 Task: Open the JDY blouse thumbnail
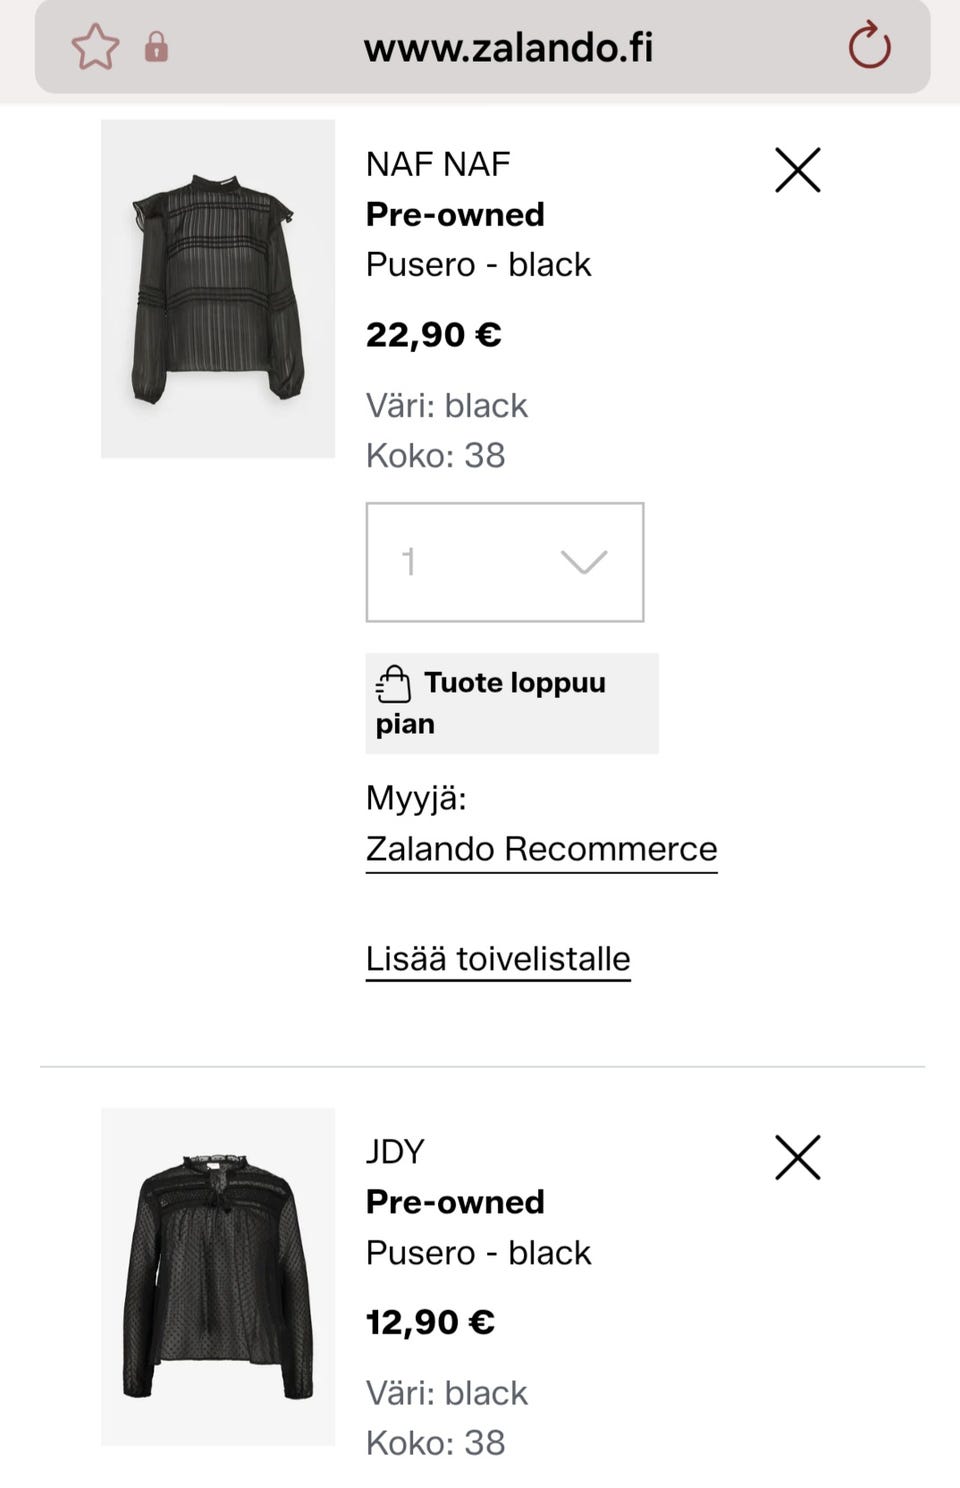(x=218, y=1277)
